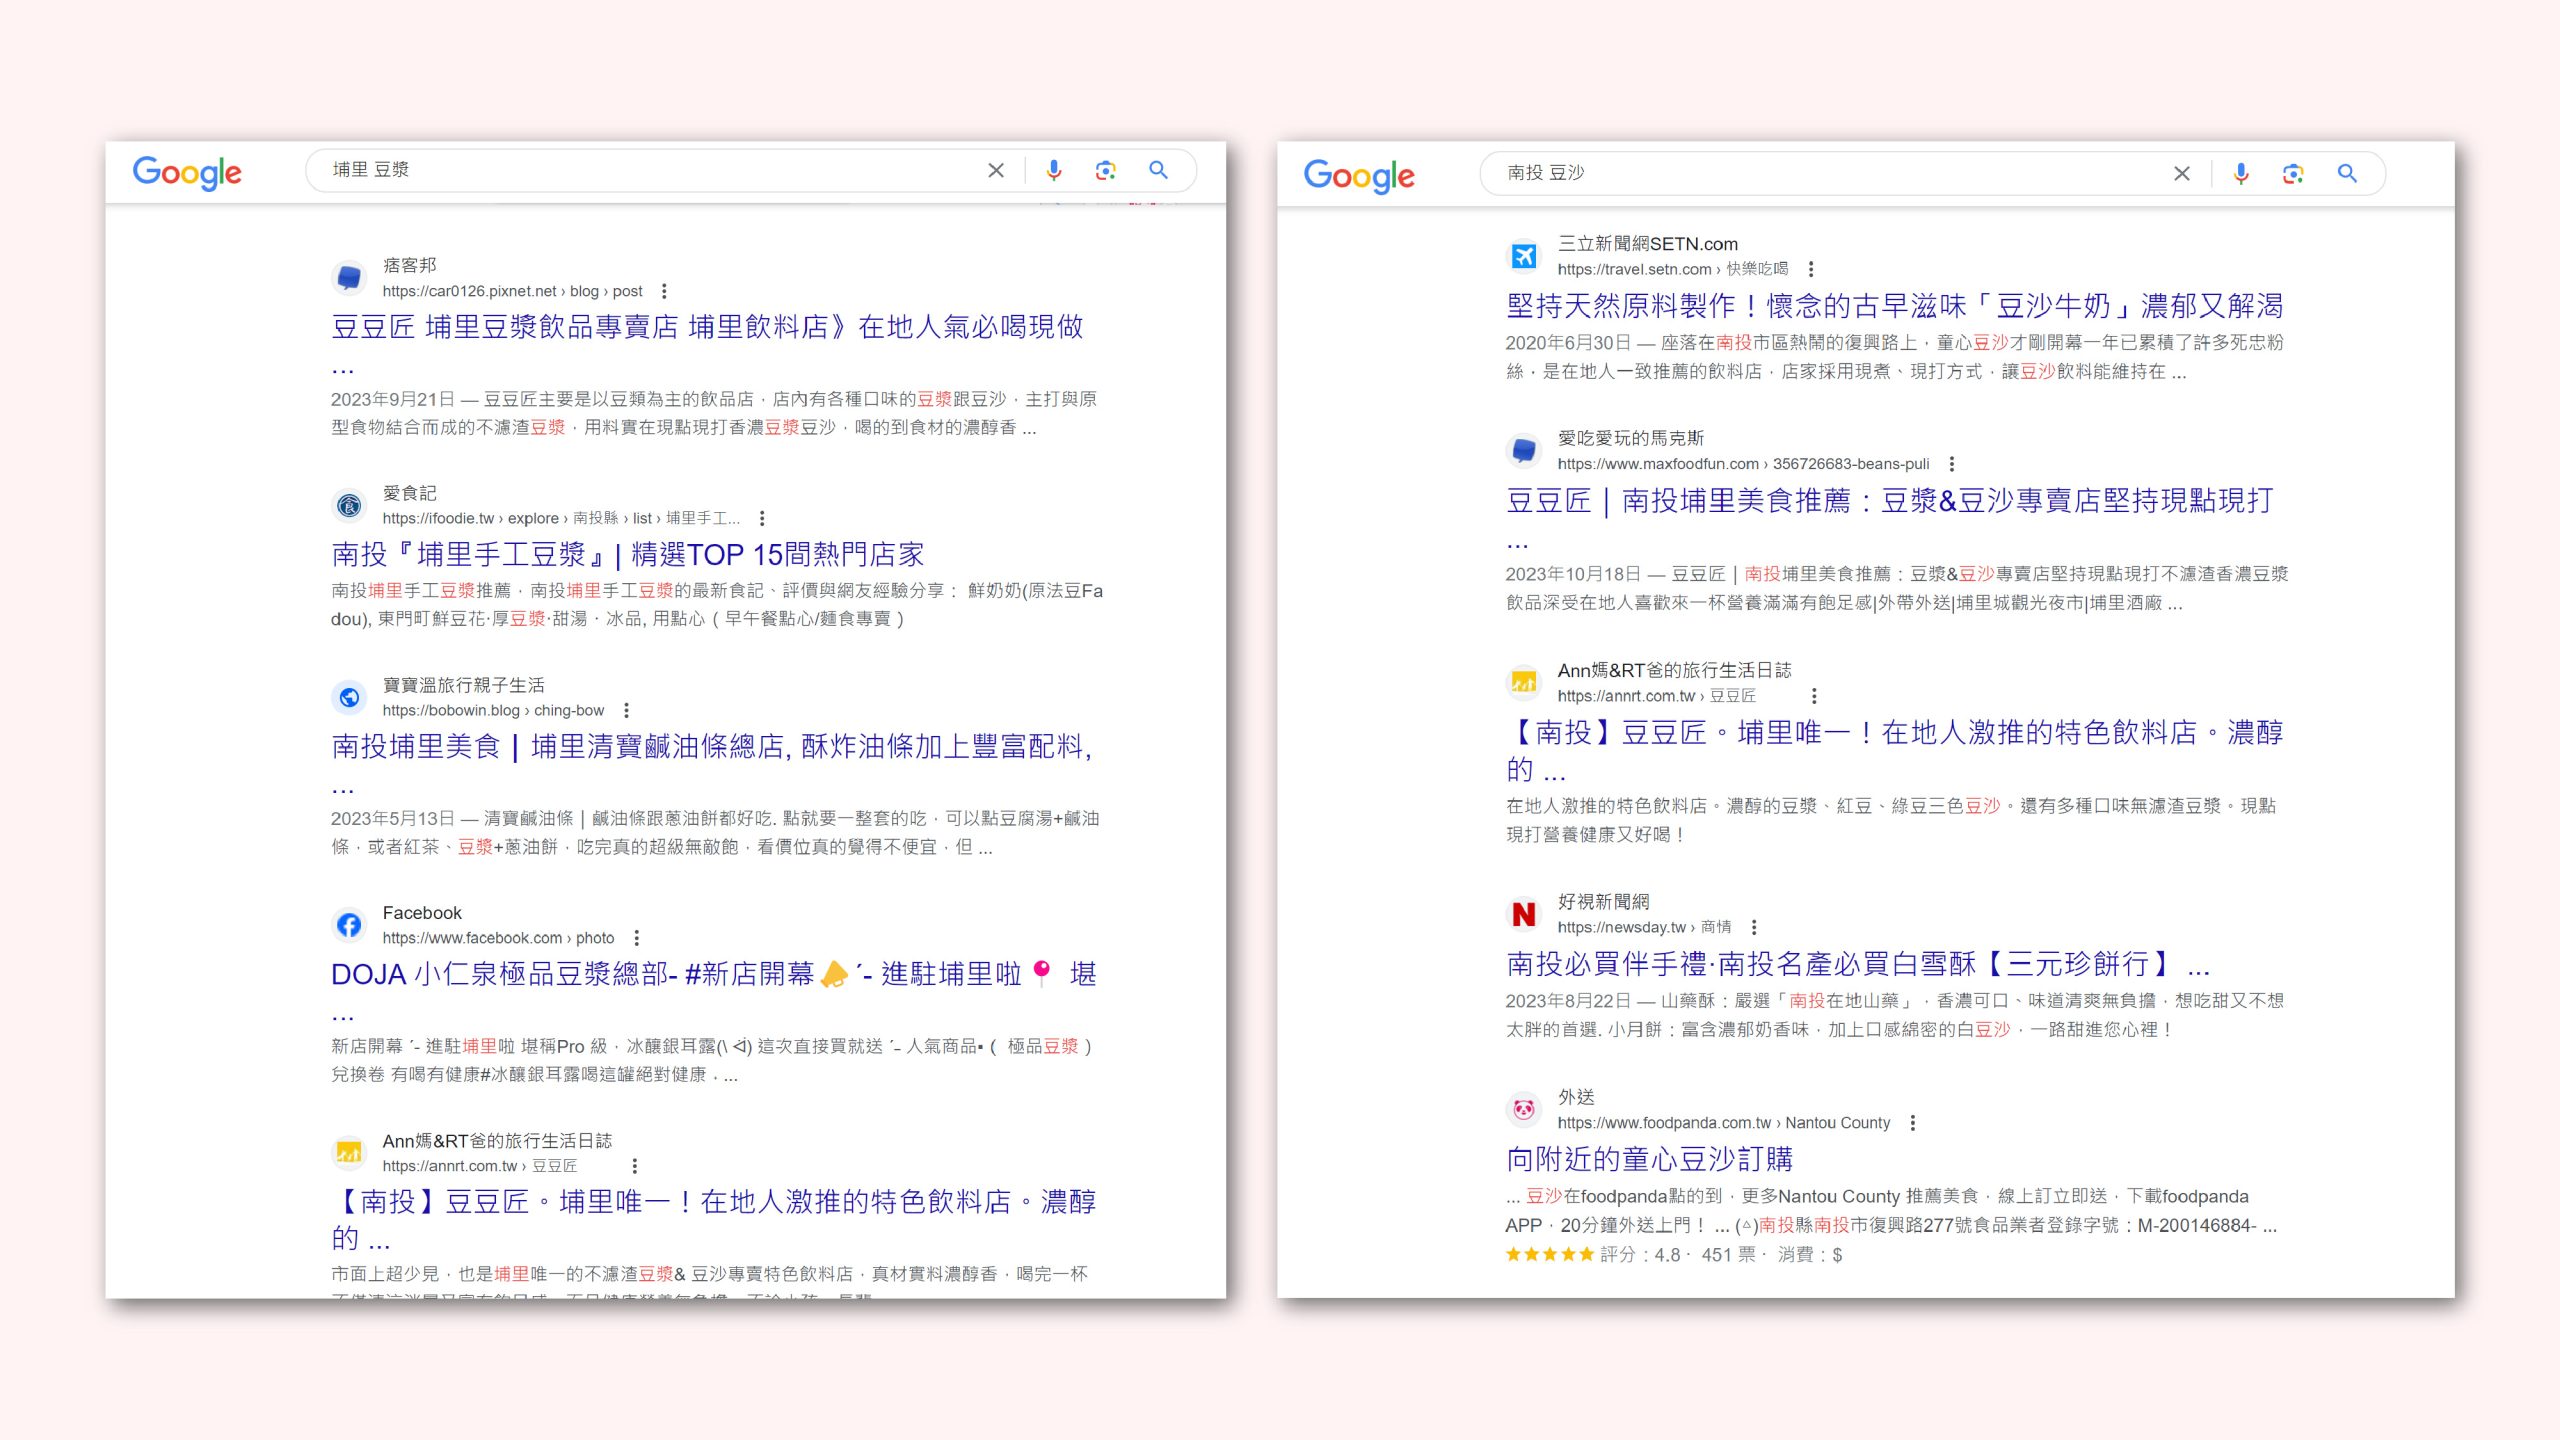Click the 愛食記 site favicon
The image size is (2560, 1440).
pos(349,505)
